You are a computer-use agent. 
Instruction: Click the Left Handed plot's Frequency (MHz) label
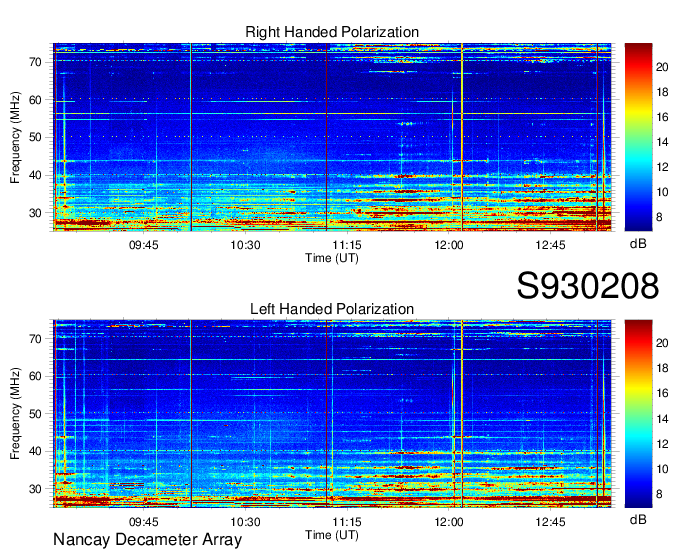pos(15,414)
